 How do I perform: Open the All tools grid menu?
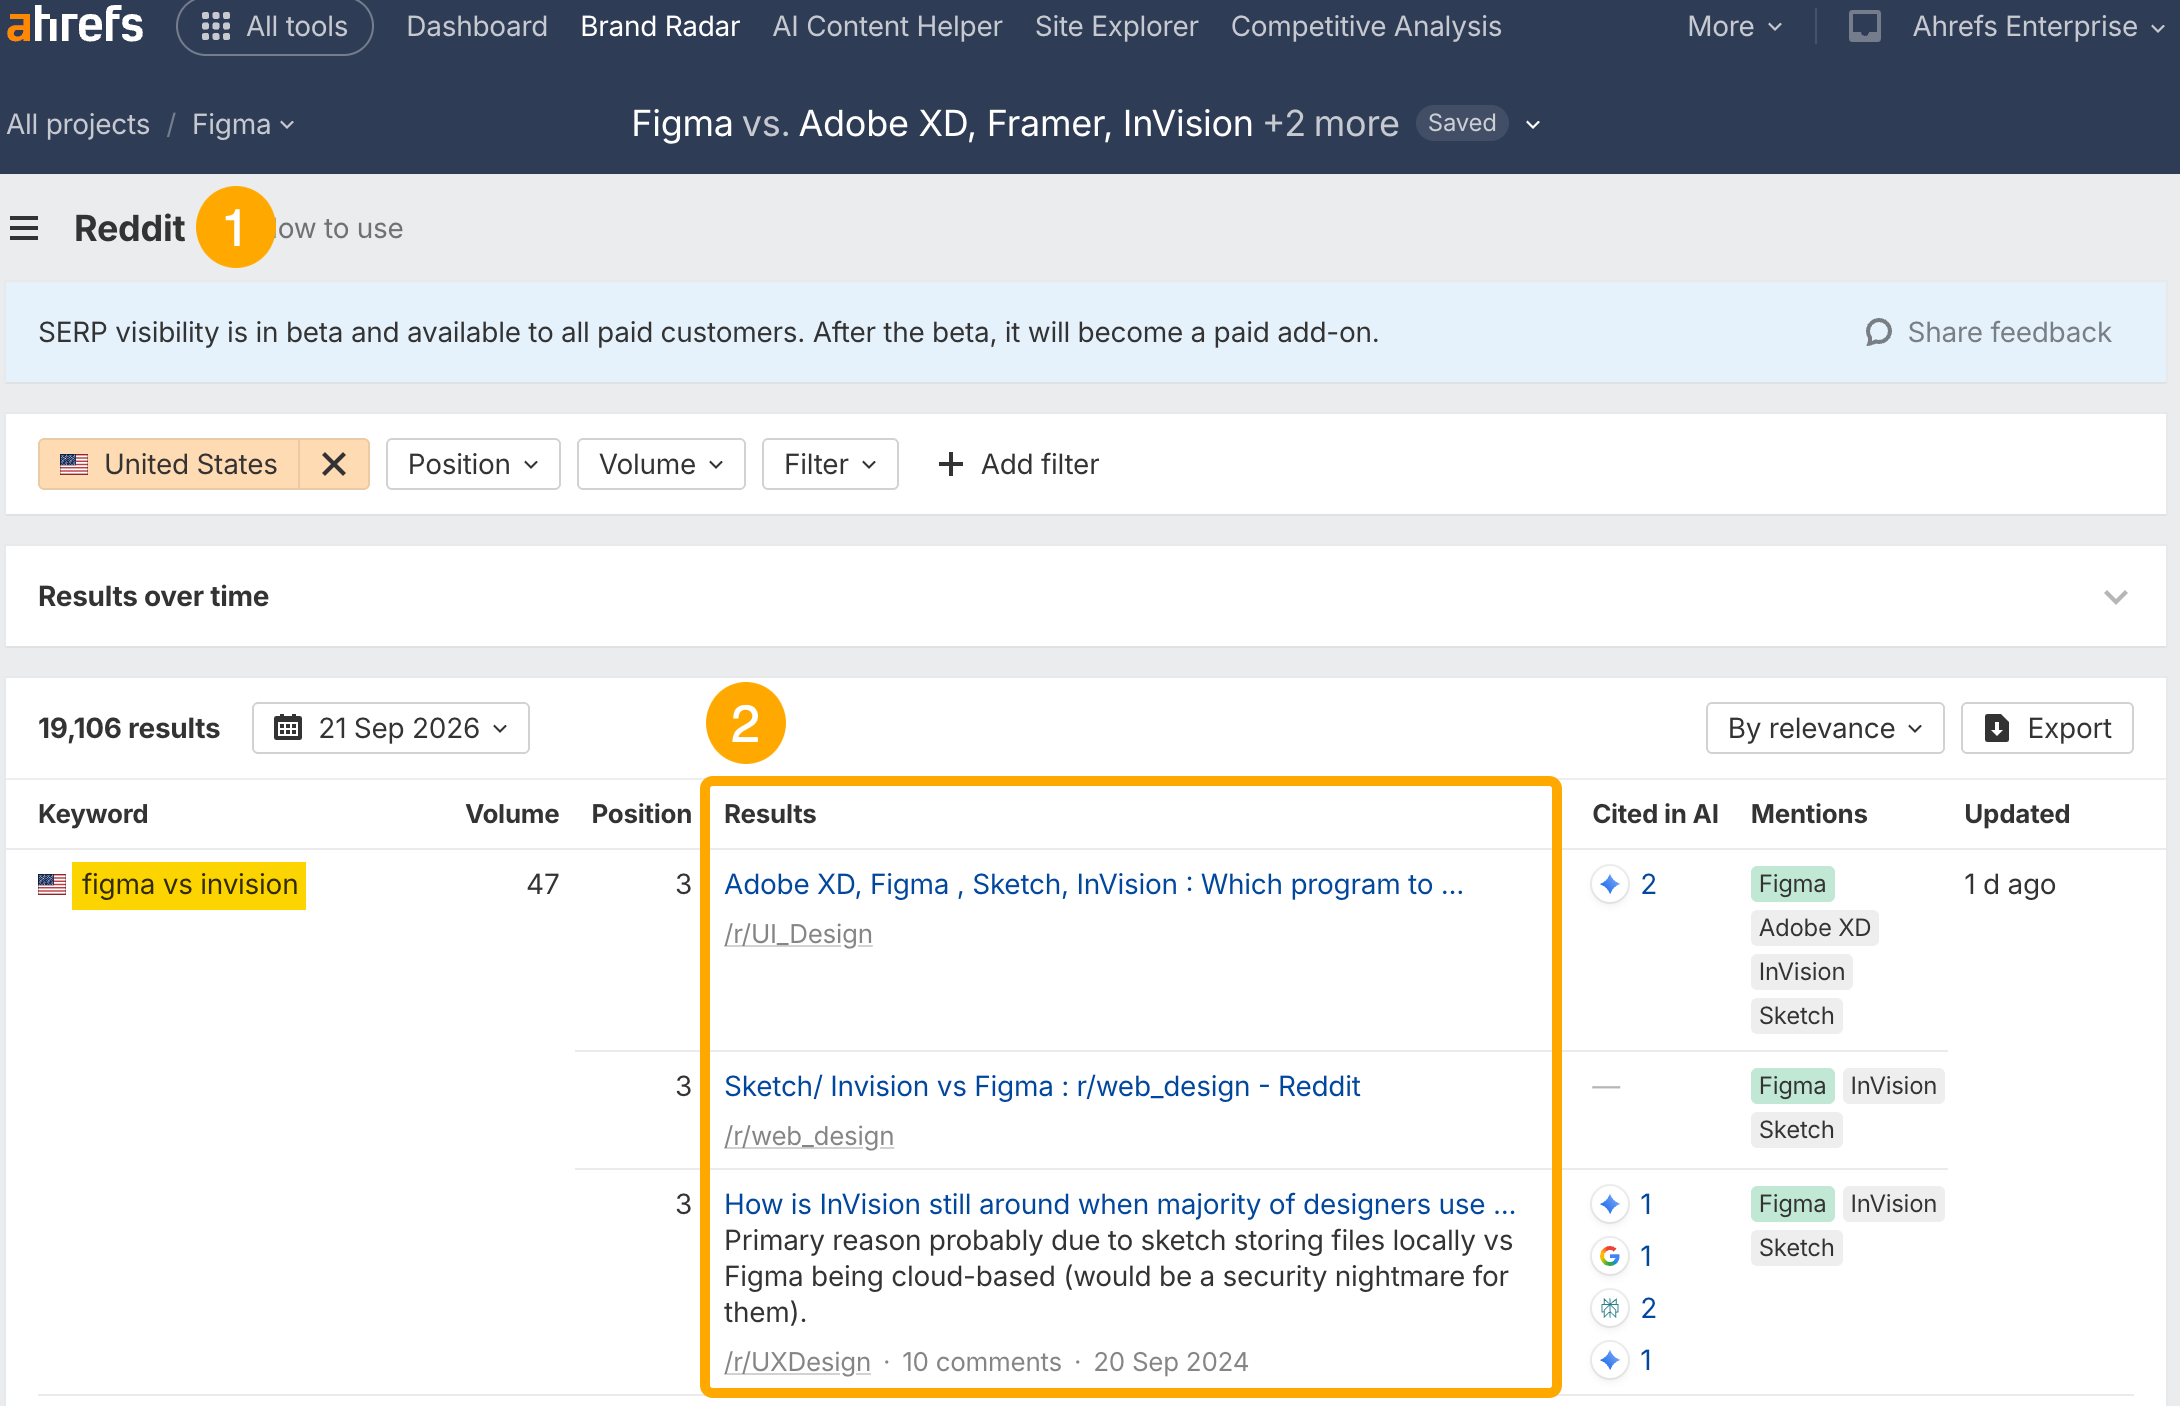(x=274, y=26)
